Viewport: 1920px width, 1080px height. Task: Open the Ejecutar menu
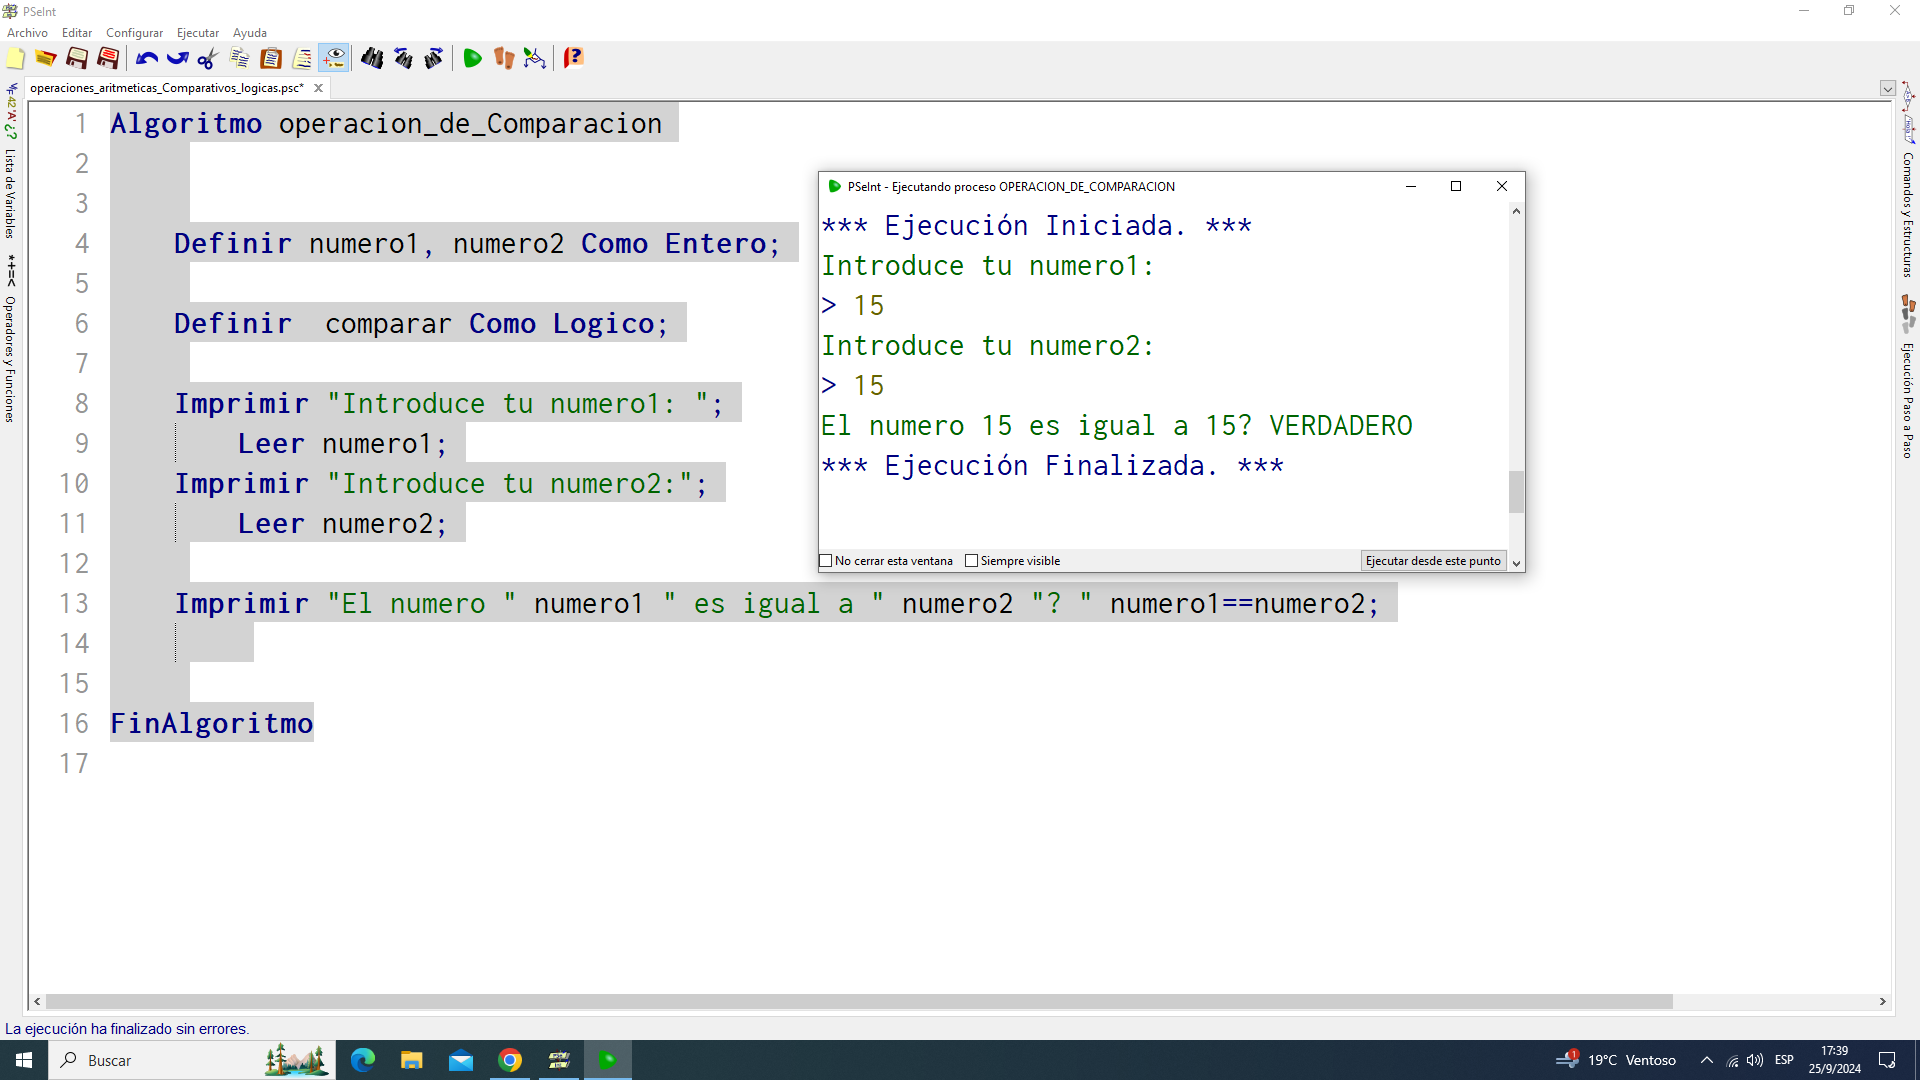[197, 33]
